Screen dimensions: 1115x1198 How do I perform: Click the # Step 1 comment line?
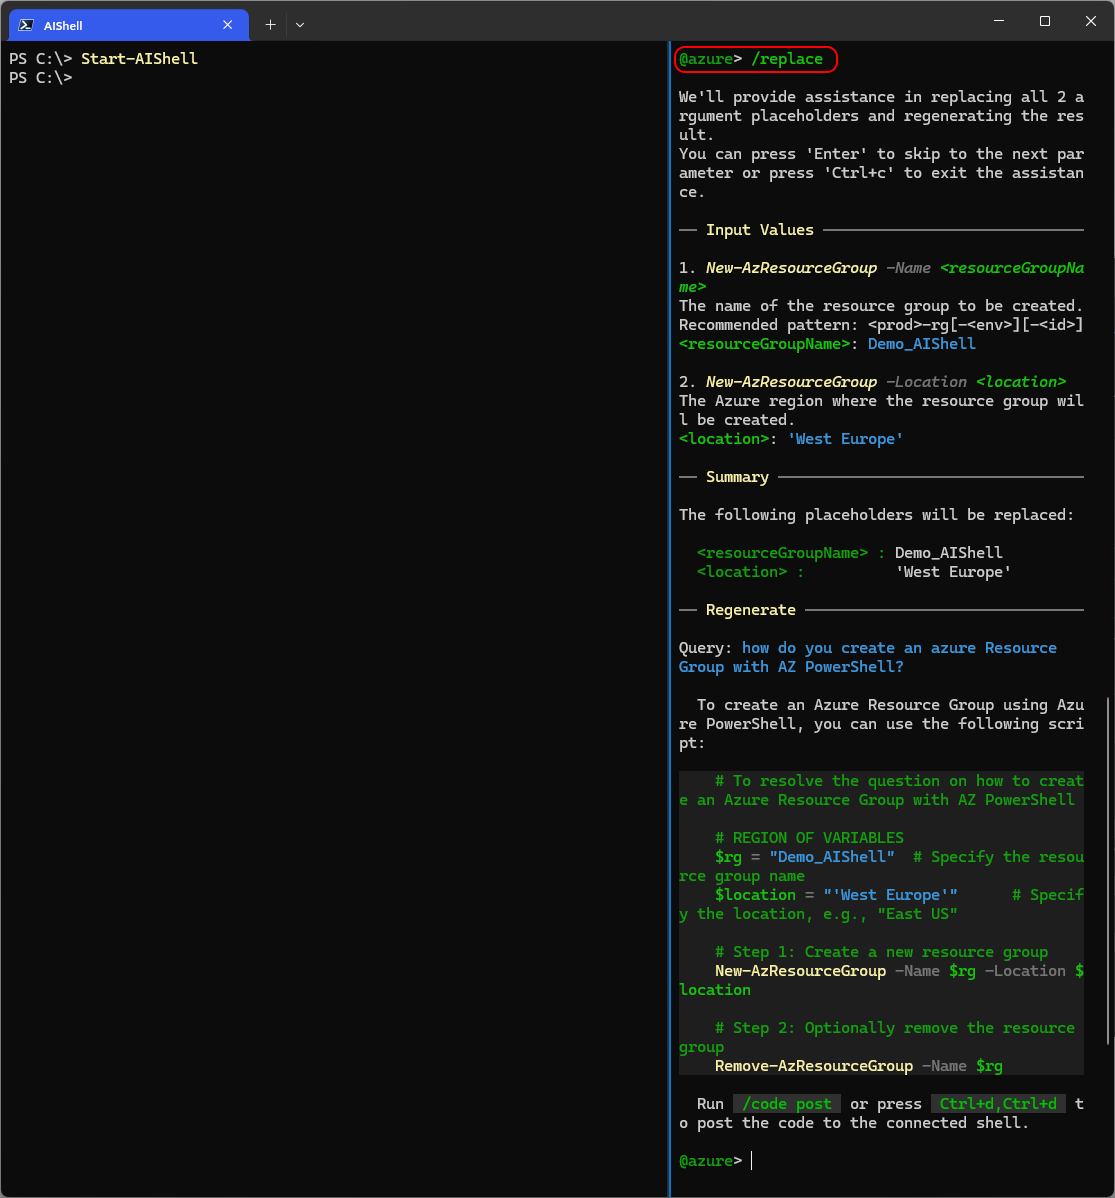click(881, 952)
